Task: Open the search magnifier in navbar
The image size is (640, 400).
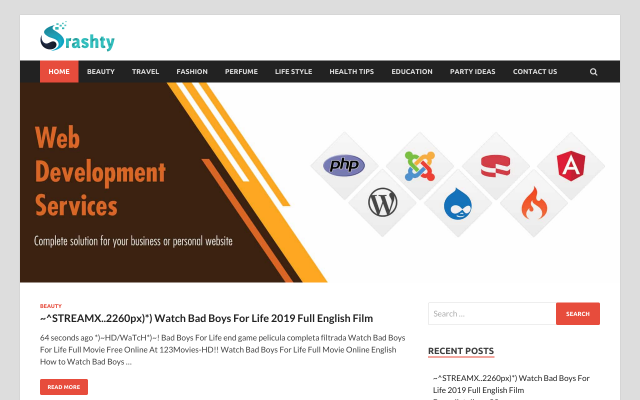Action: point(593,72)
